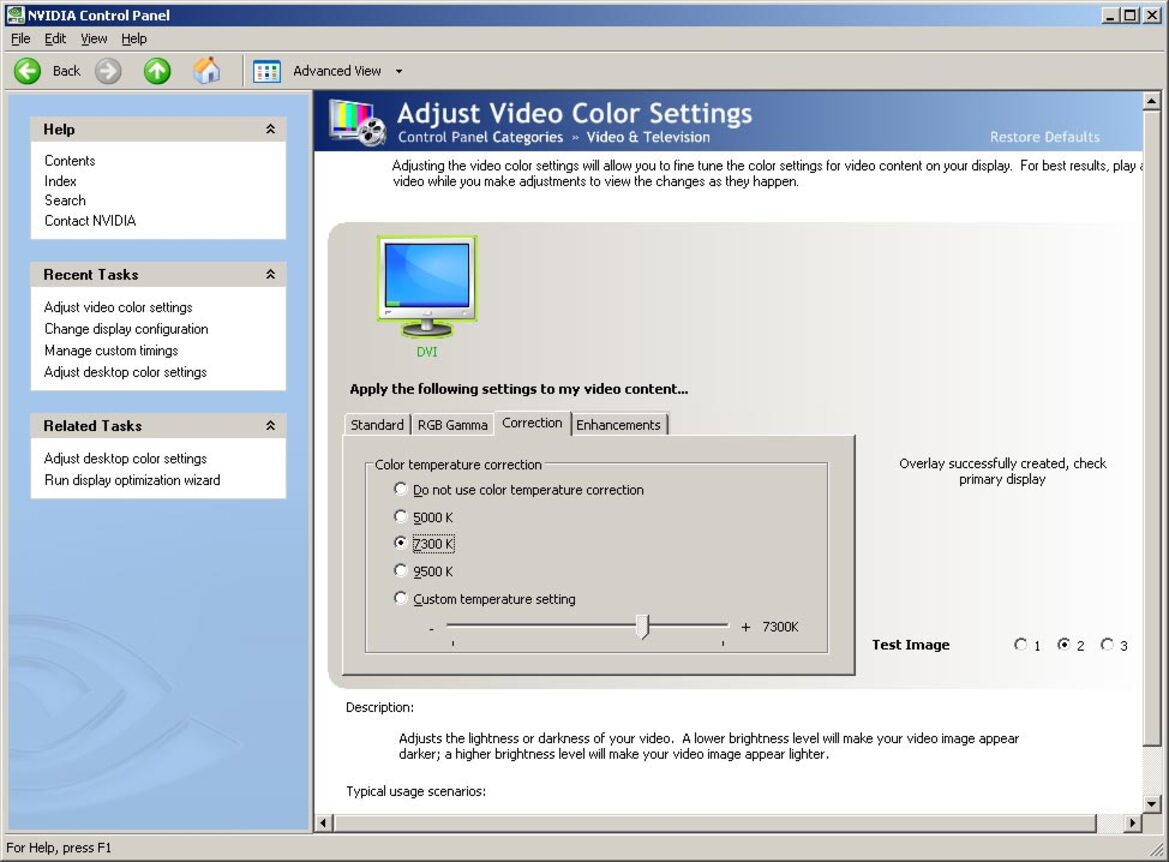This screenshot has width=1169, height=862.
Task: Click the 'Overlay successfully created' message
Action: coord(1002,471)
